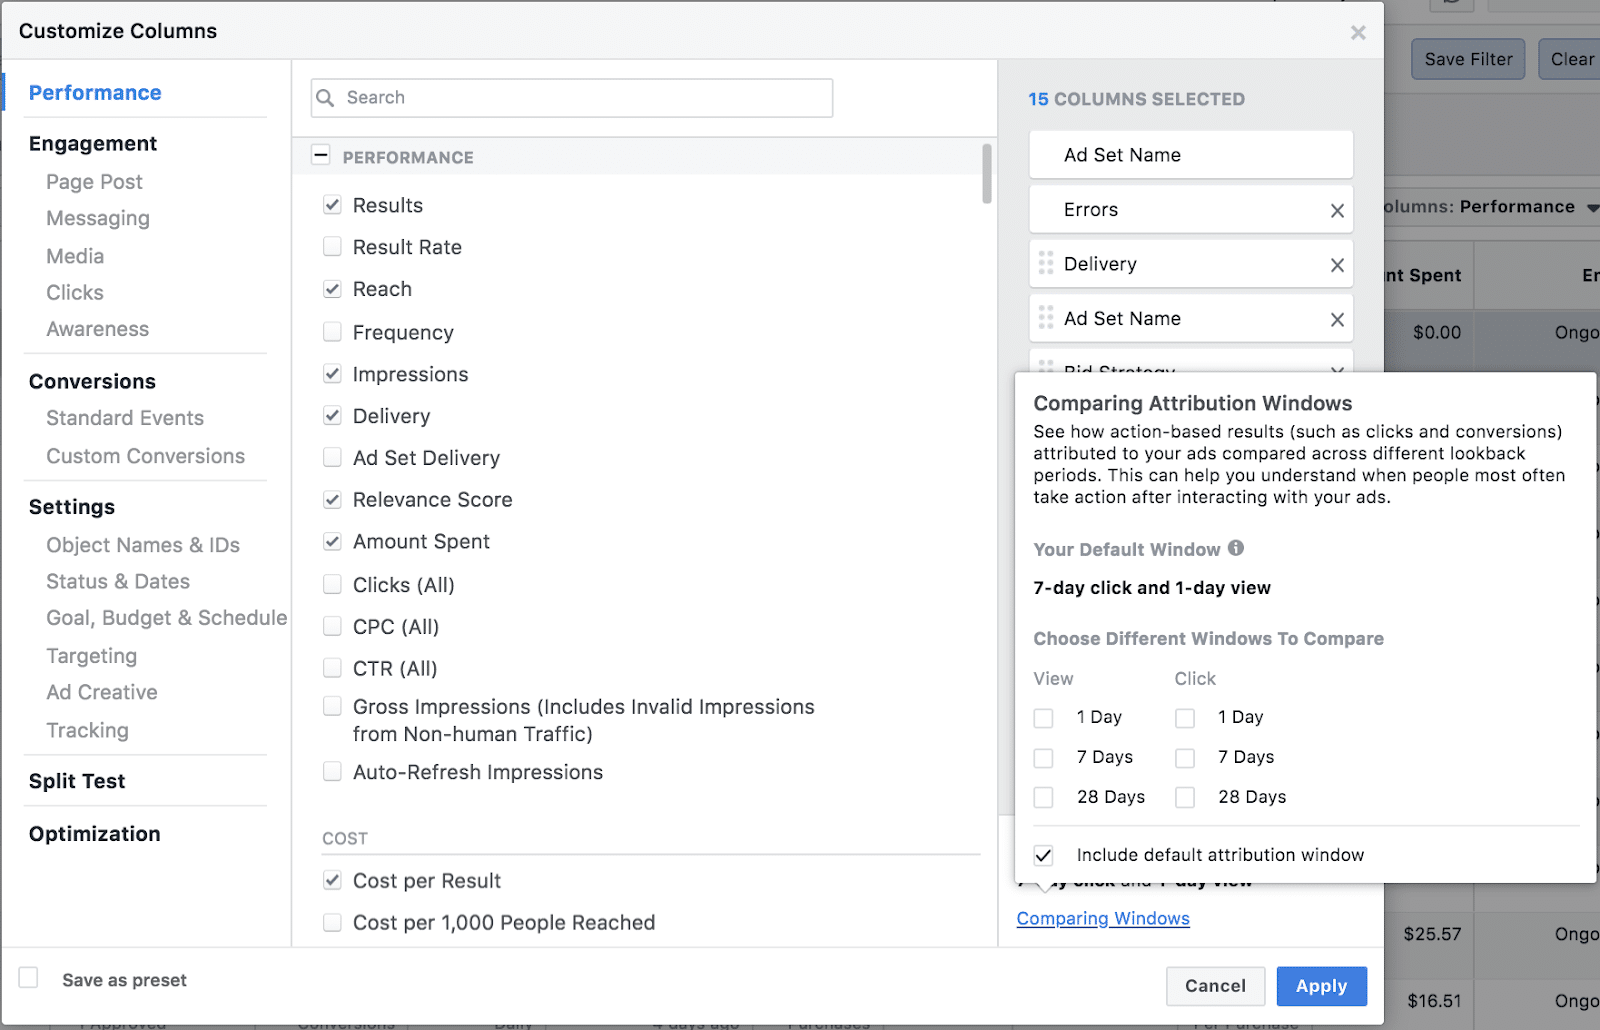Select Standard Events under Conversions
1600x1030 pixels.
125,418
